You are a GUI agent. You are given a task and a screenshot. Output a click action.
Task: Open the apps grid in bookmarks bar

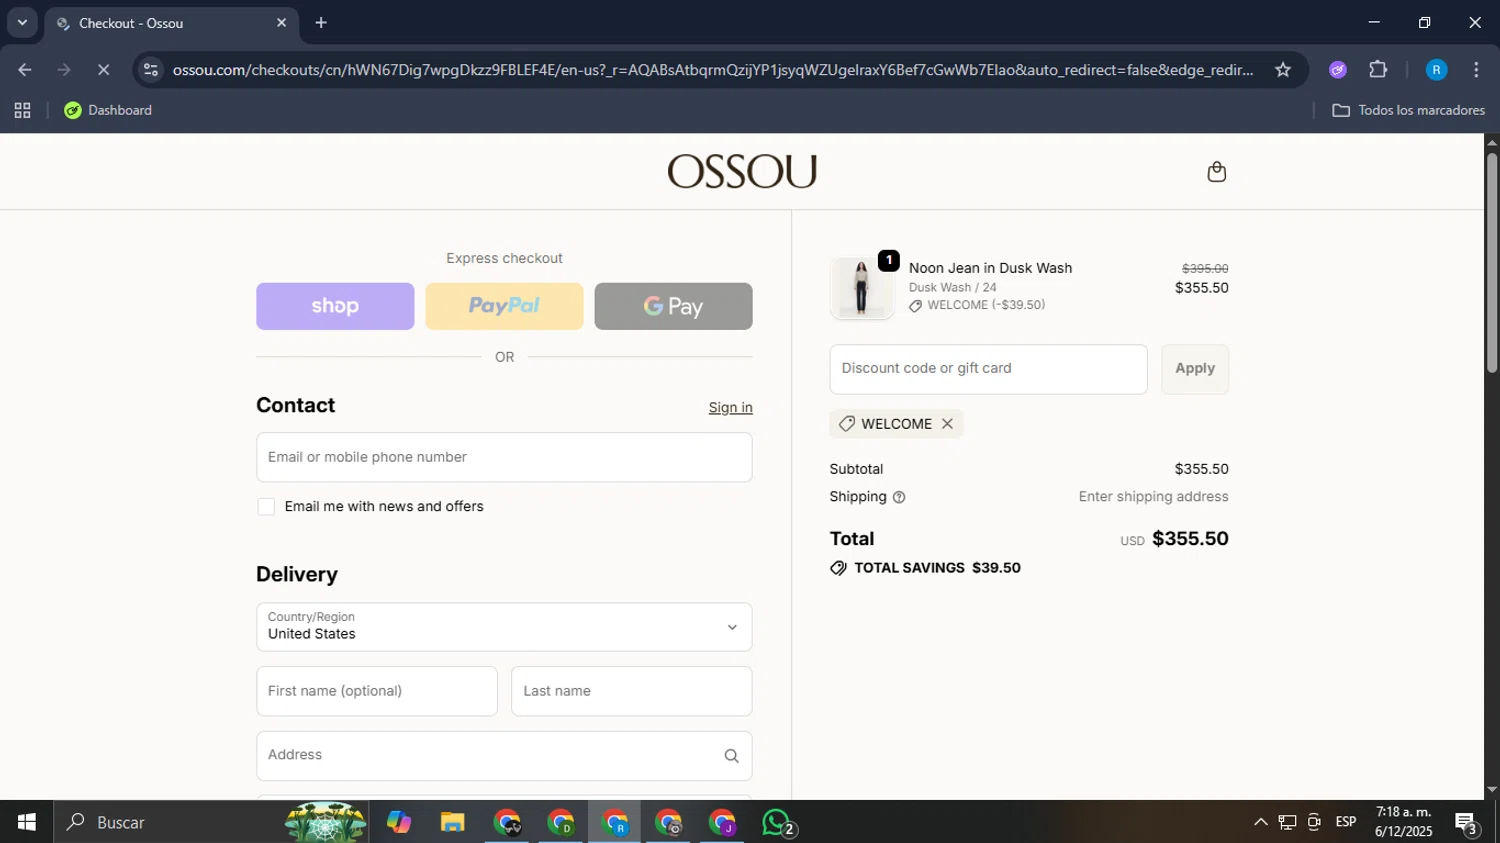22,111
